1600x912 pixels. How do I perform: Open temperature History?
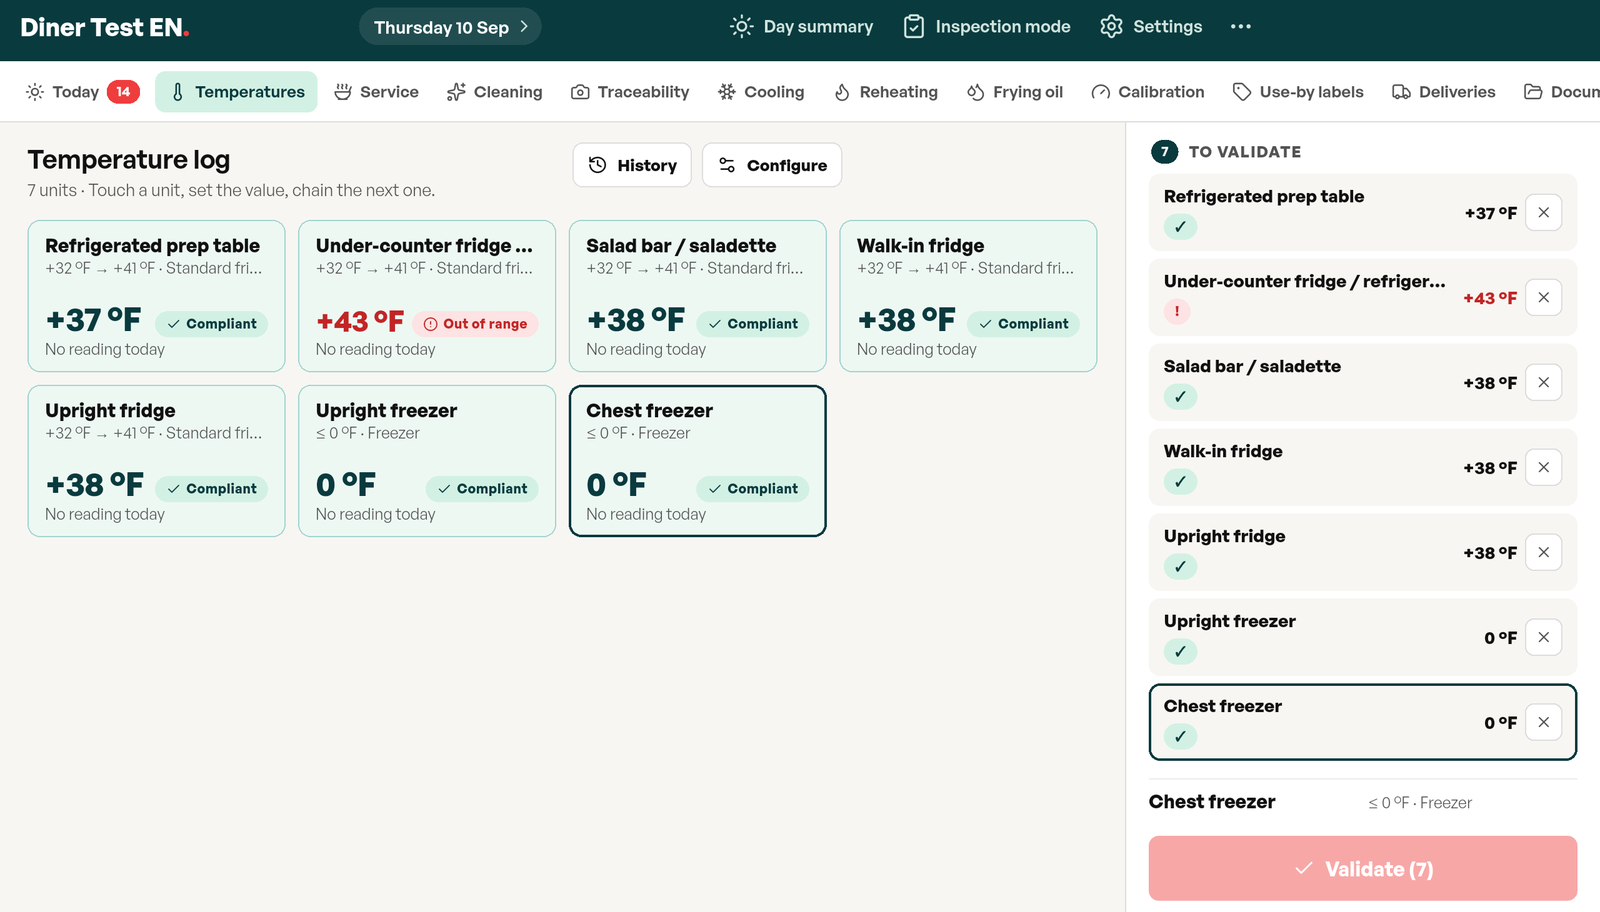[632, 165]
